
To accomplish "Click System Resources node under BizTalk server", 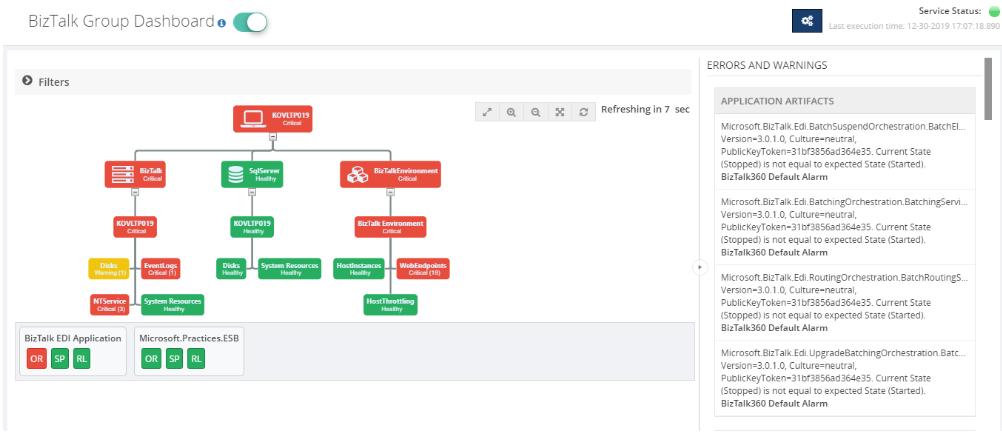I will coord(173,304).
